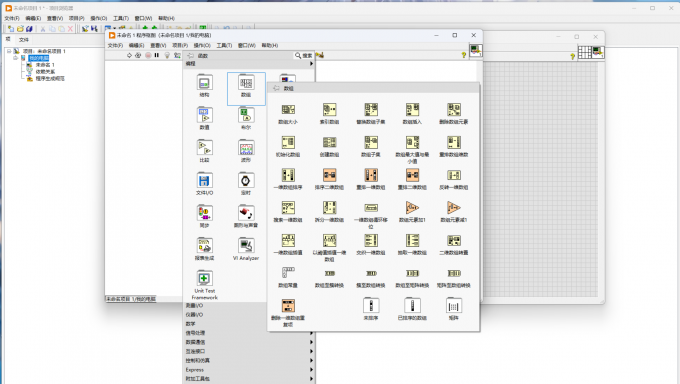
Task: Open the Graphics & Sound palette
Action: pyautogui.click(x=246, y=217)
